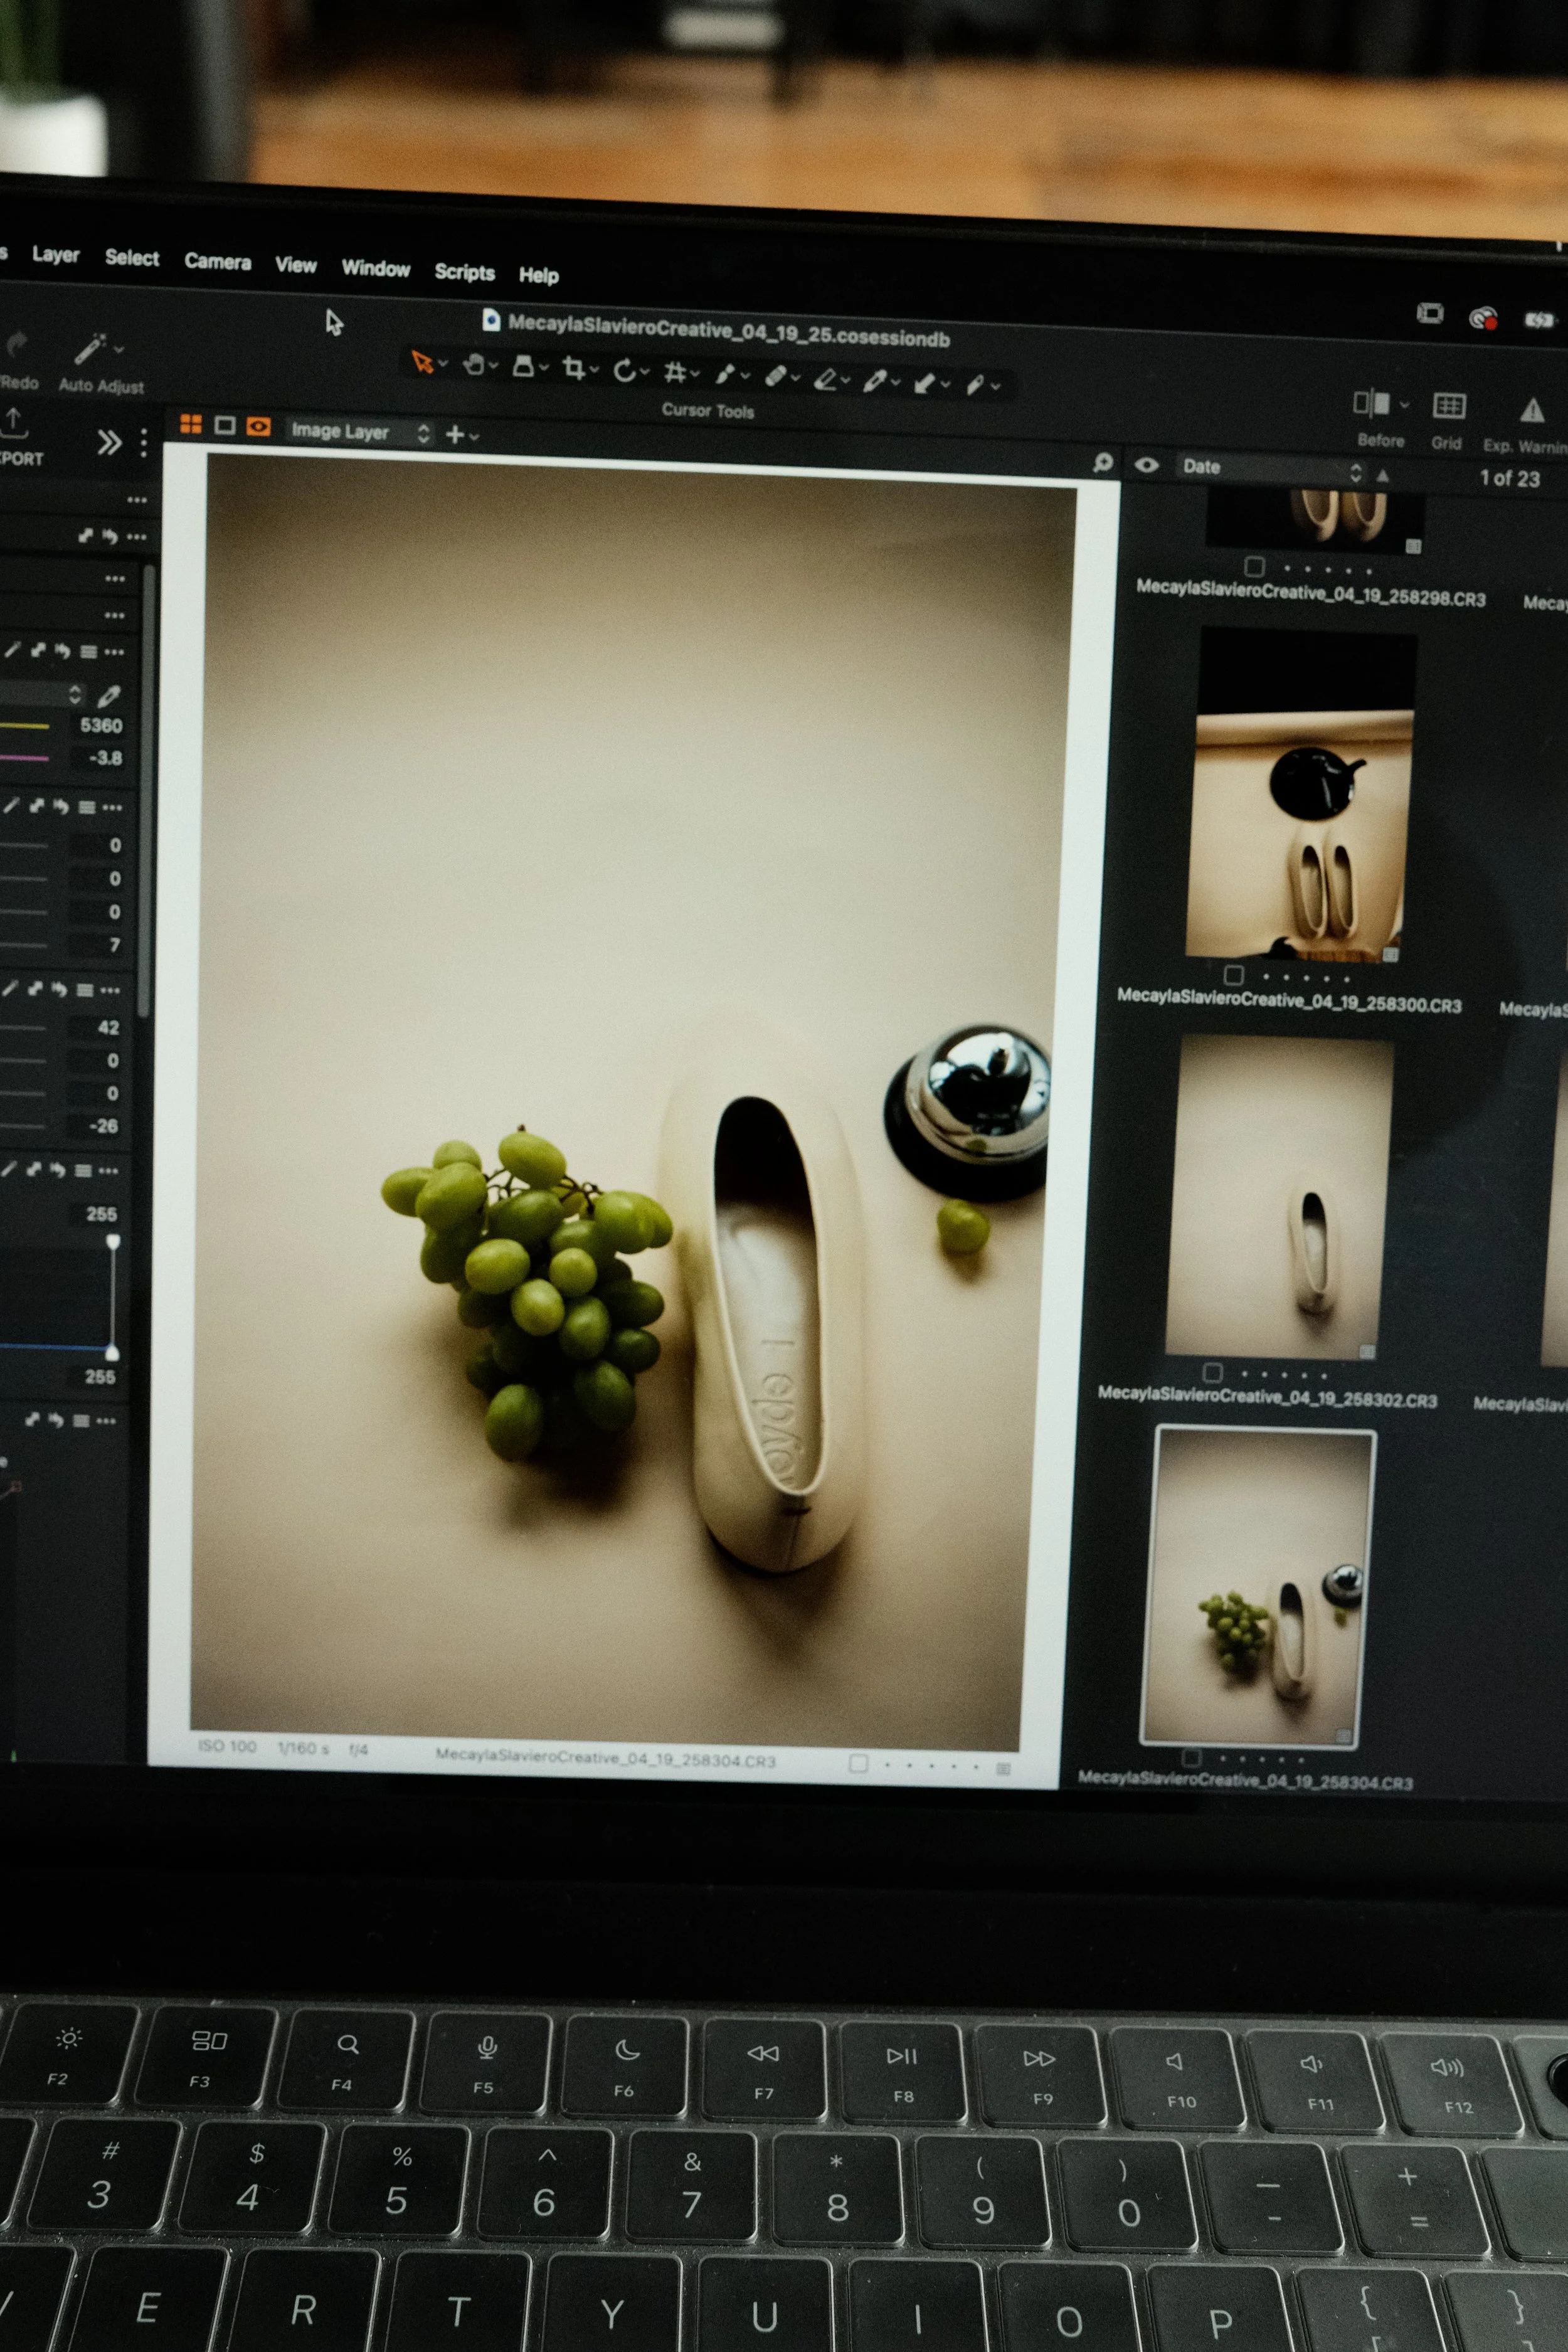Check the box under thumbnail 258300.CR3

pyautogui.click(x=1234, y=974)
